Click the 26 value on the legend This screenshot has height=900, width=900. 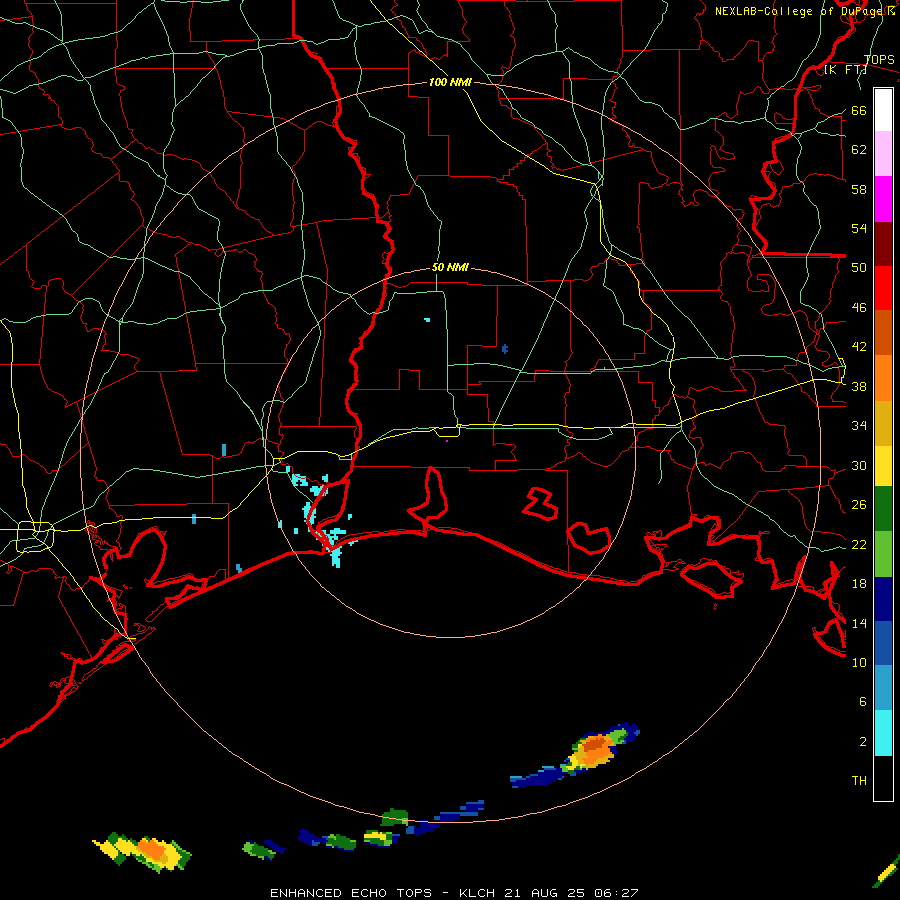(859, 505)
